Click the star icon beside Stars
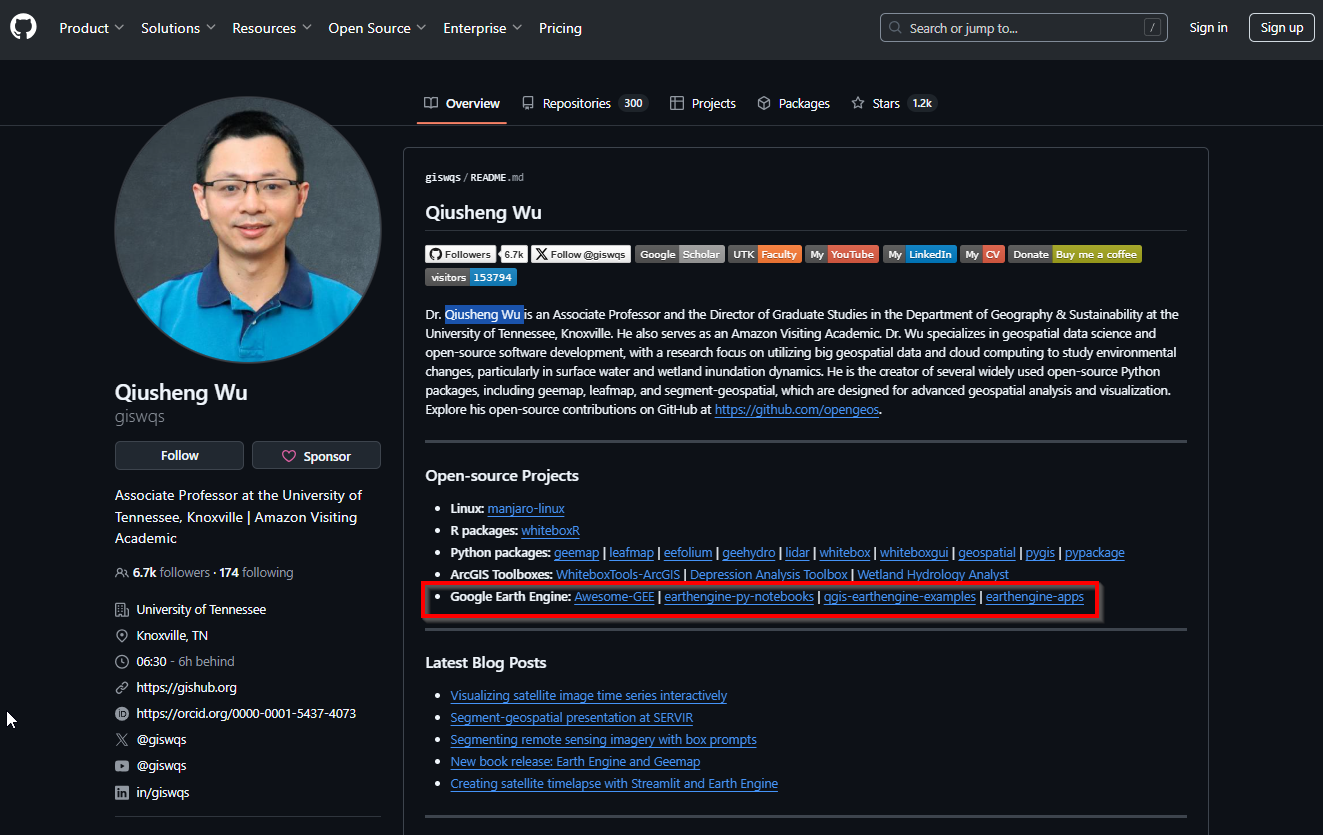Viewport: 1323px width, 835px height. coord(858,103)
